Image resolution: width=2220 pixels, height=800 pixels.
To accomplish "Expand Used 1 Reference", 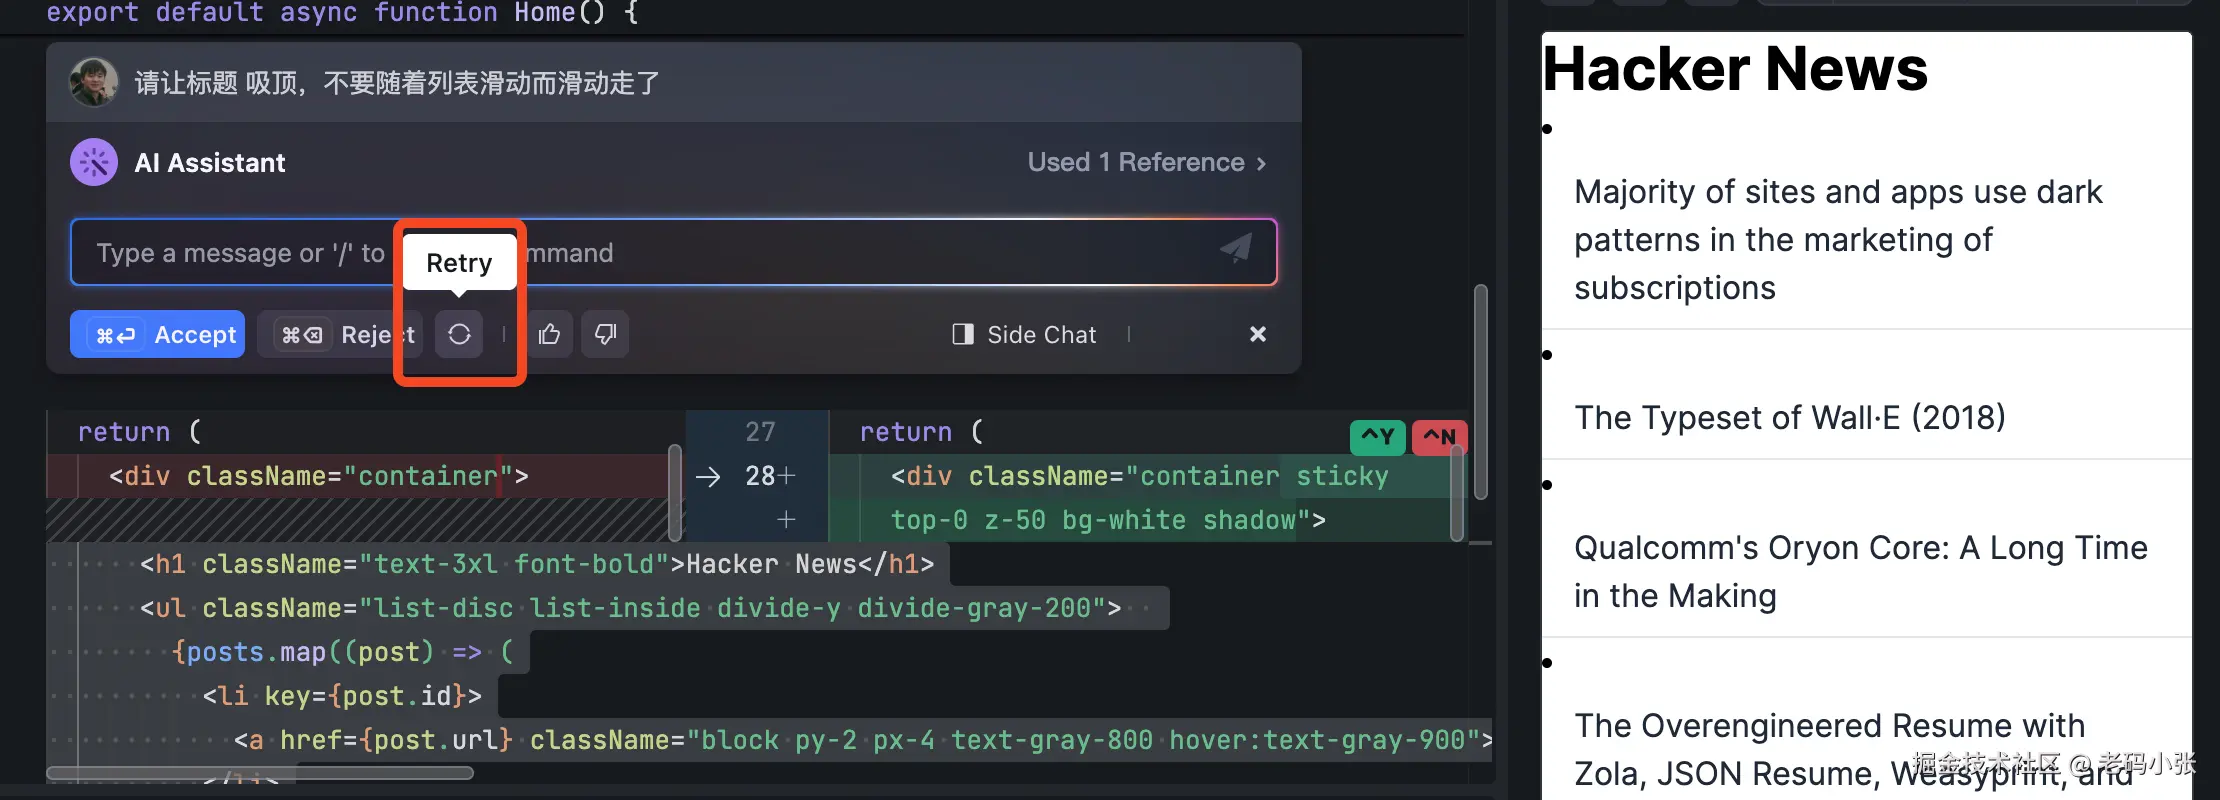I will pos(1146,162).
